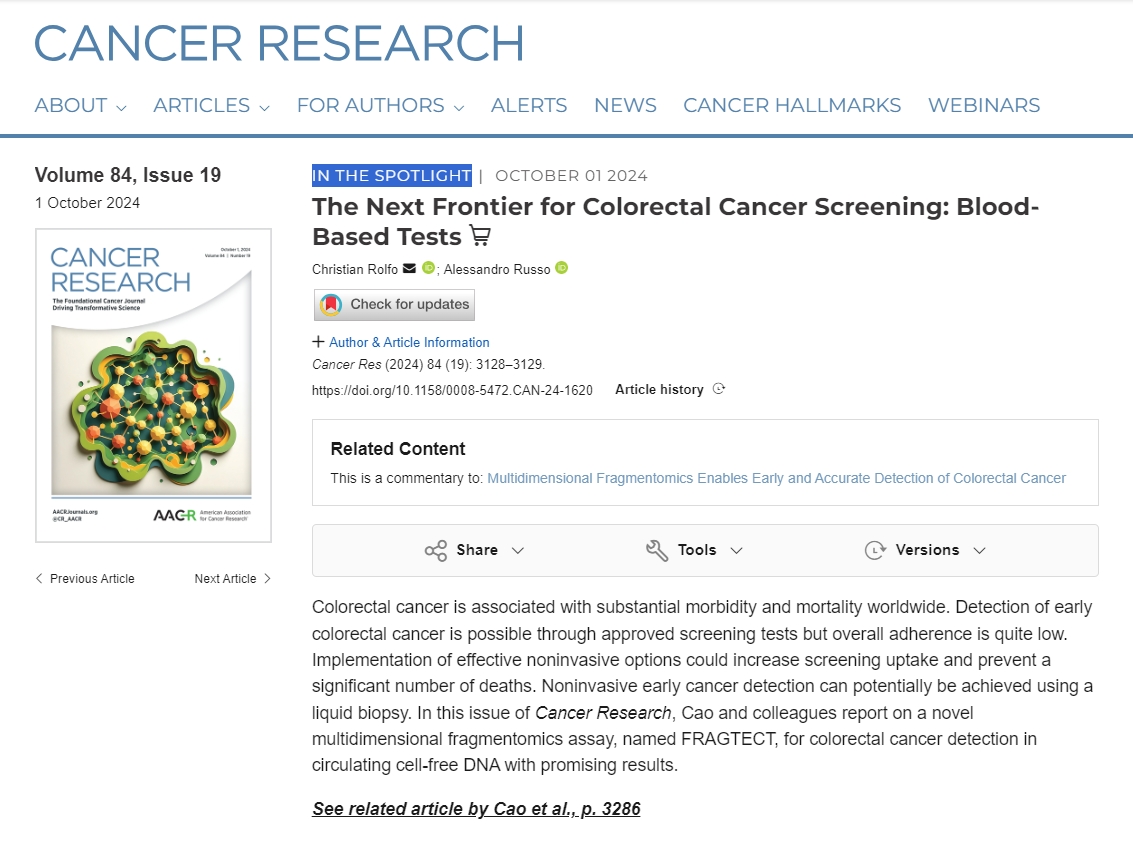Go to the ALERTS menu item

(x=529, y=105)
